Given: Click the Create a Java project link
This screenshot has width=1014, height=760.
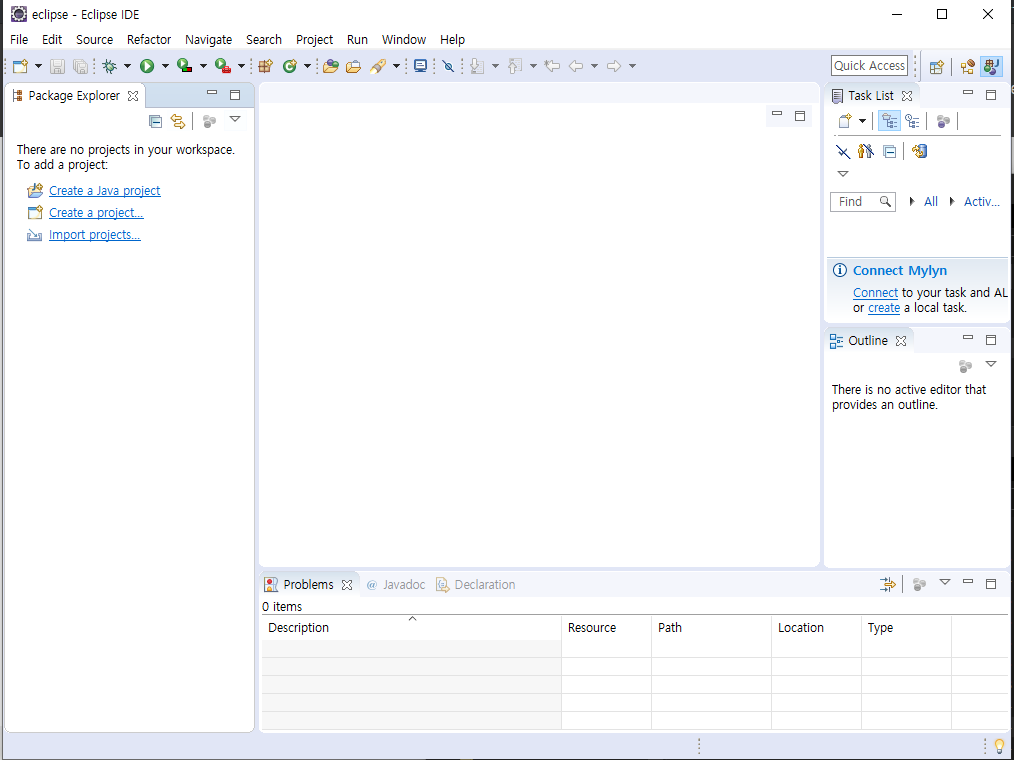Looking at the screenshot, I should 105,191.
